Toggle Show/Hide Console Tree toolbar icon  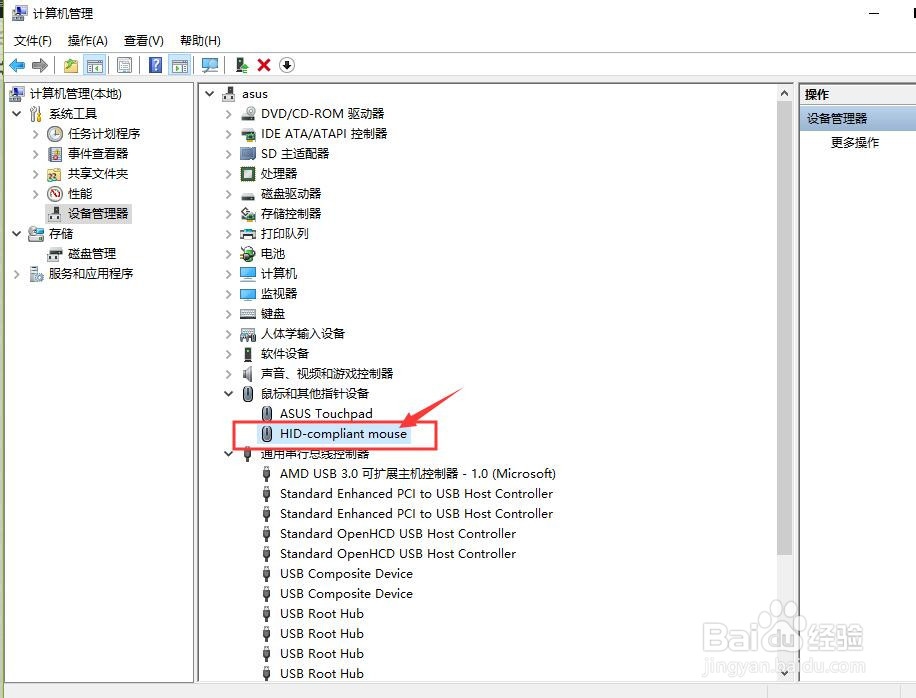(x=94, y=65)
